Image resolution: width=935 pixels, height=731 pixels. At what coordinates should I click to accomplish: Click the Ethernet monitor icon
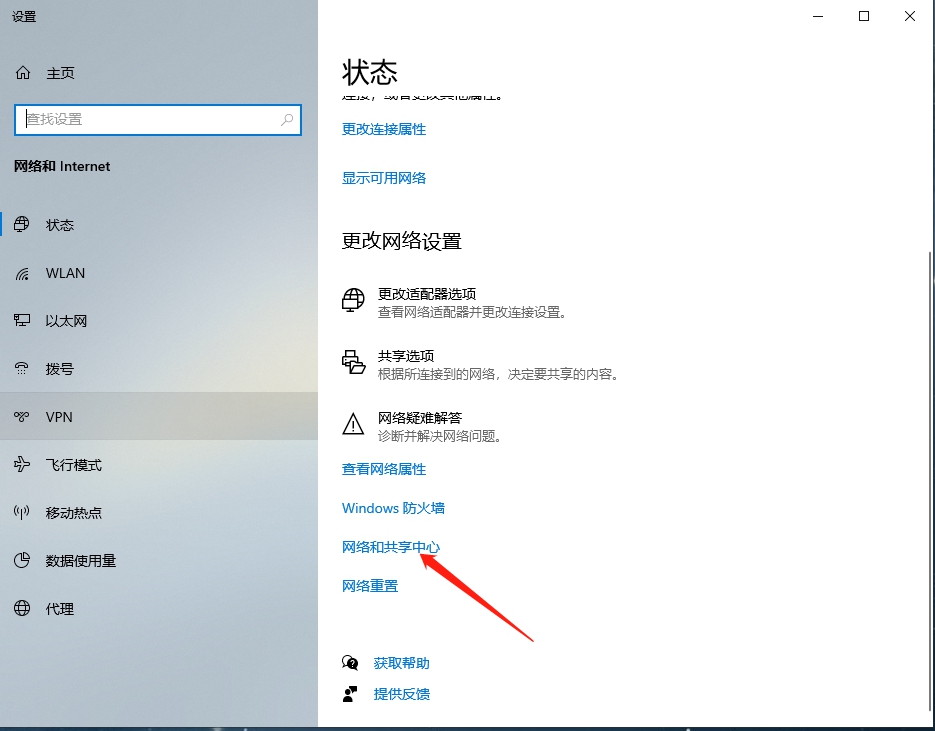coord(22,321)
